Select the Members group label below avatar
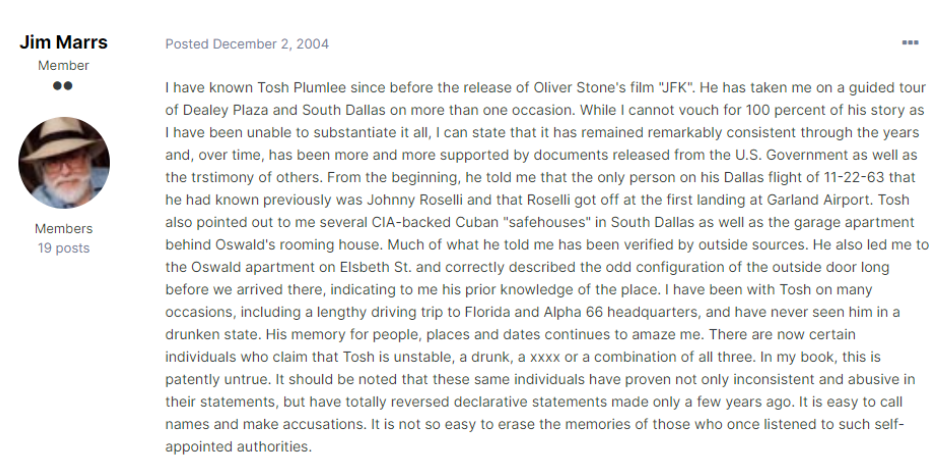 pyautogui.click(x=63, y=228)
